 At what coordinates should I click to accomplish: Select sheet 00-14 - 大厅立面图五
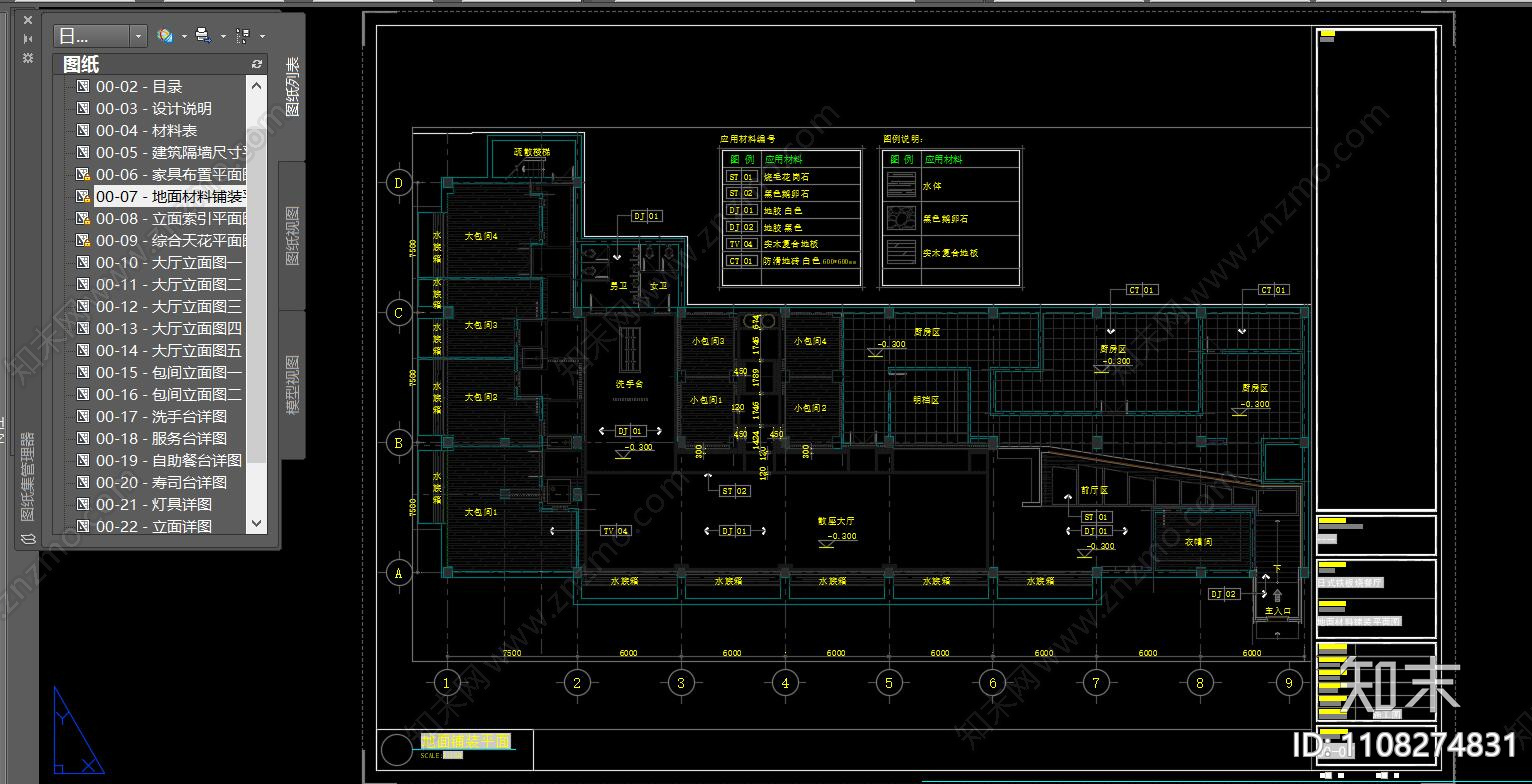point(169,351)
